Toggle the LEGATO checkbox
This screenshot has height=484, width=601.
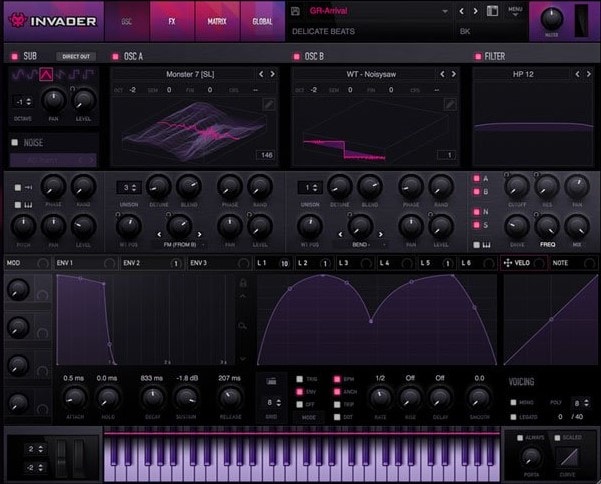(x=513, y=416)
